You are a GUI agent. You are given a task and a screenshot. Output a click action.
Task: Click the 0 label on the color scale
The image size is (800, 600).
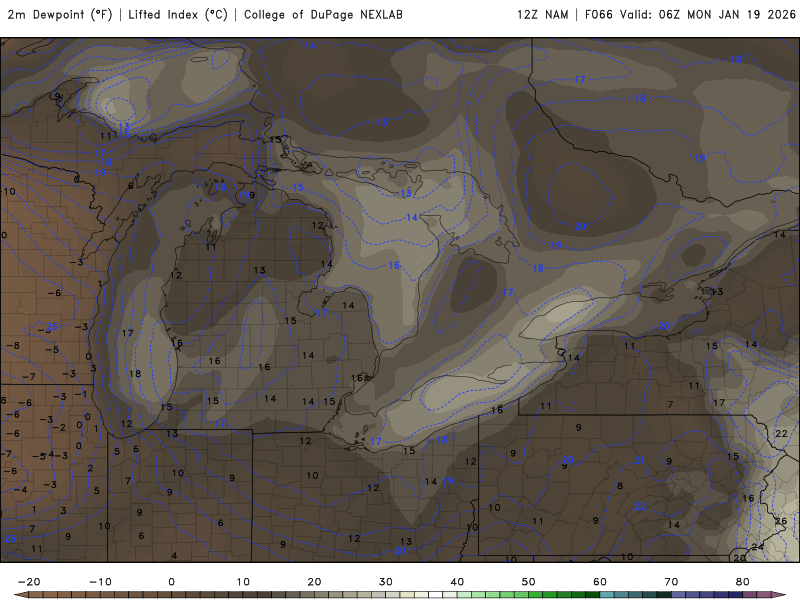pyautogui.click(x=171, y=582)
